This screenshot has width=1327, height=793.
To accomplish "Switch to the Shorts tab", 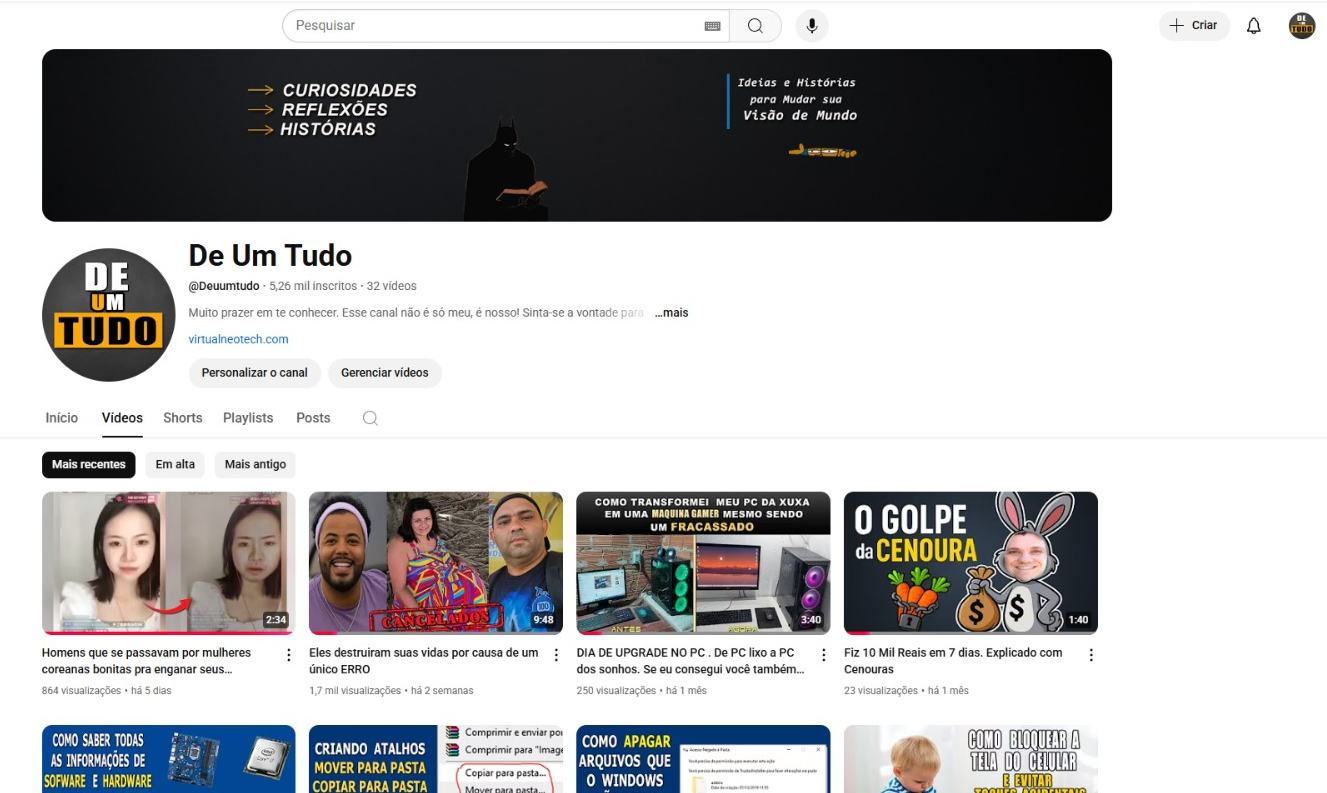I will pyautogui.click(x=183, y=418).
